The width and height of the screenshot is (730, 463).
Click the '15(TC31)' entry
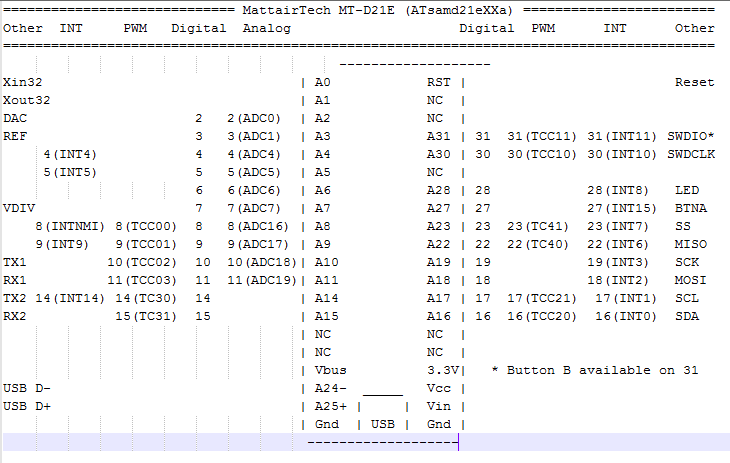(x=146, y=317)
